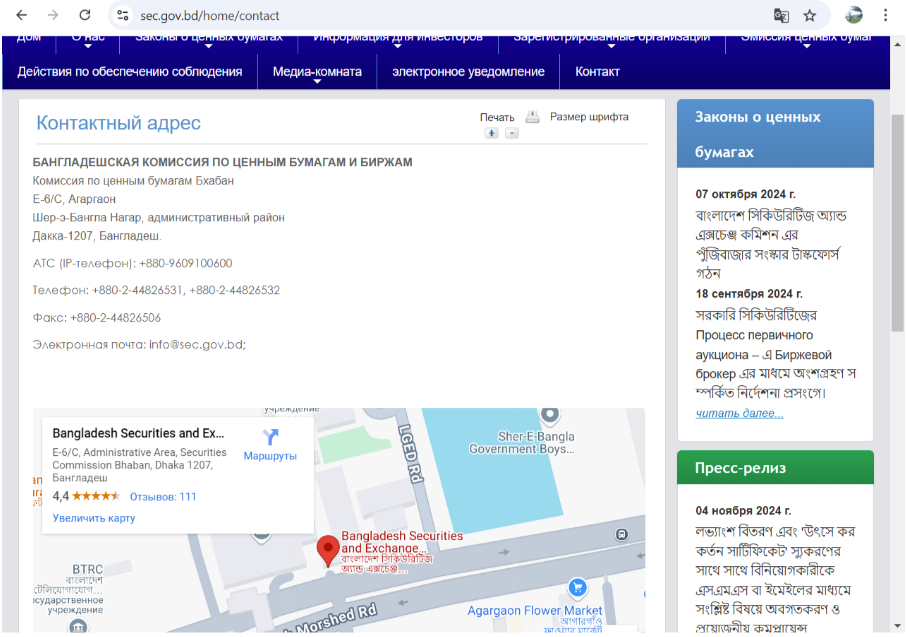The image size is (906, 637).
Task: Decrease font size with the minus button
Action: click(x=511, y=134)
